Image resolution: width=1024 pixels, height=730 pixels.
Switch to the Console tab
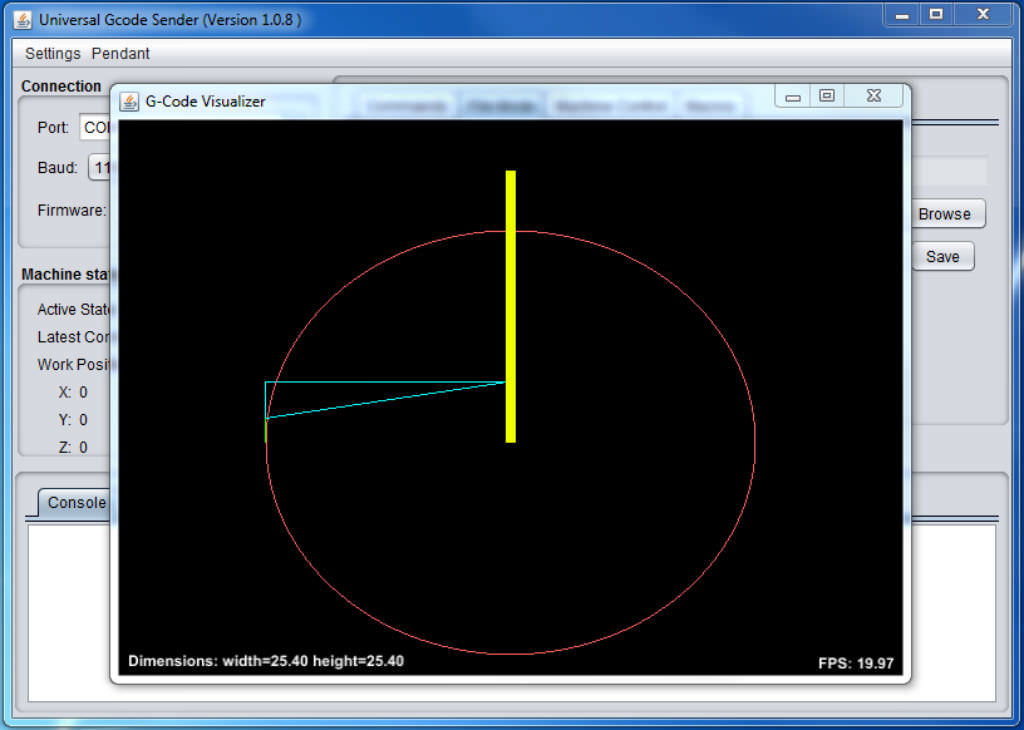click(x=76, y=502)
